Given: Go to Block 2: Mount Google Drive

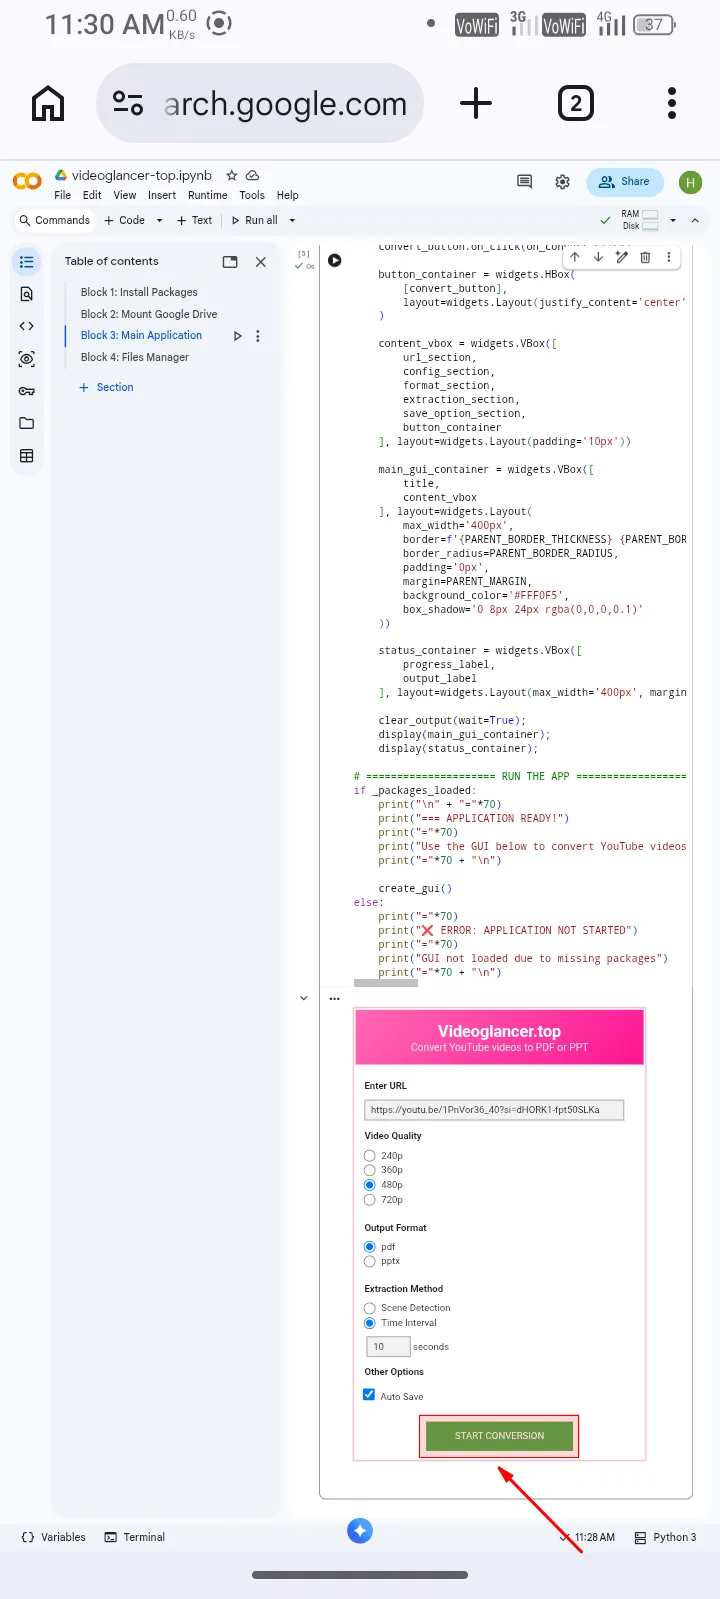Looking at the screenshot, I should (x=149, y=314).
